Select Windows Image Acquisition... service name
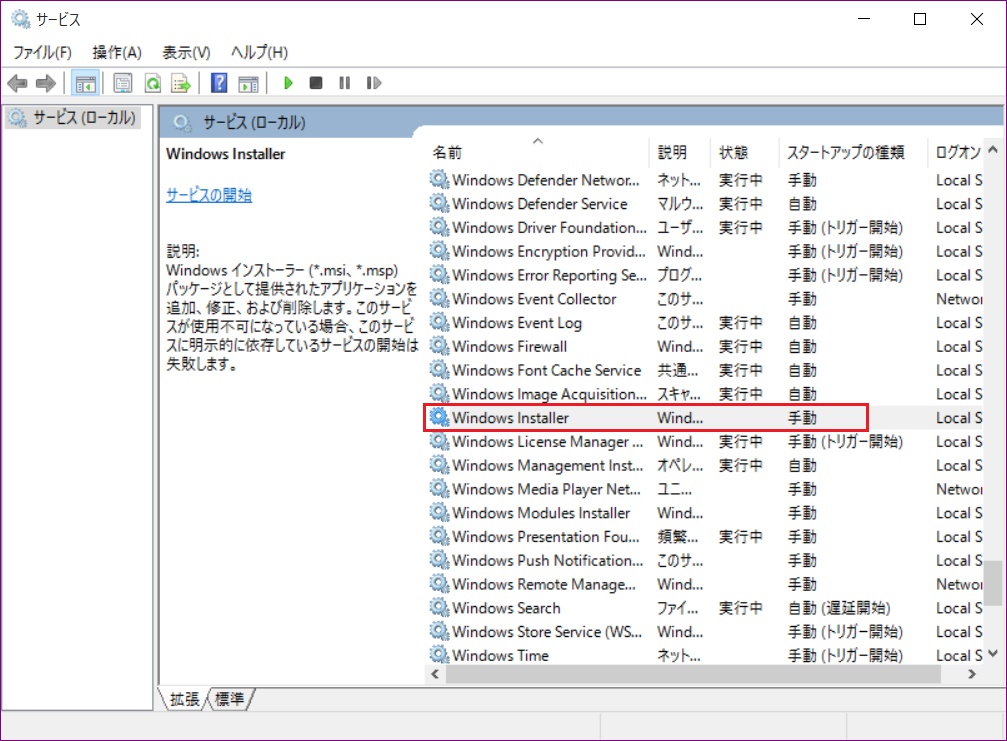Image resolution: width=1007 pixels, height=741 pixels. click(549, 394)
